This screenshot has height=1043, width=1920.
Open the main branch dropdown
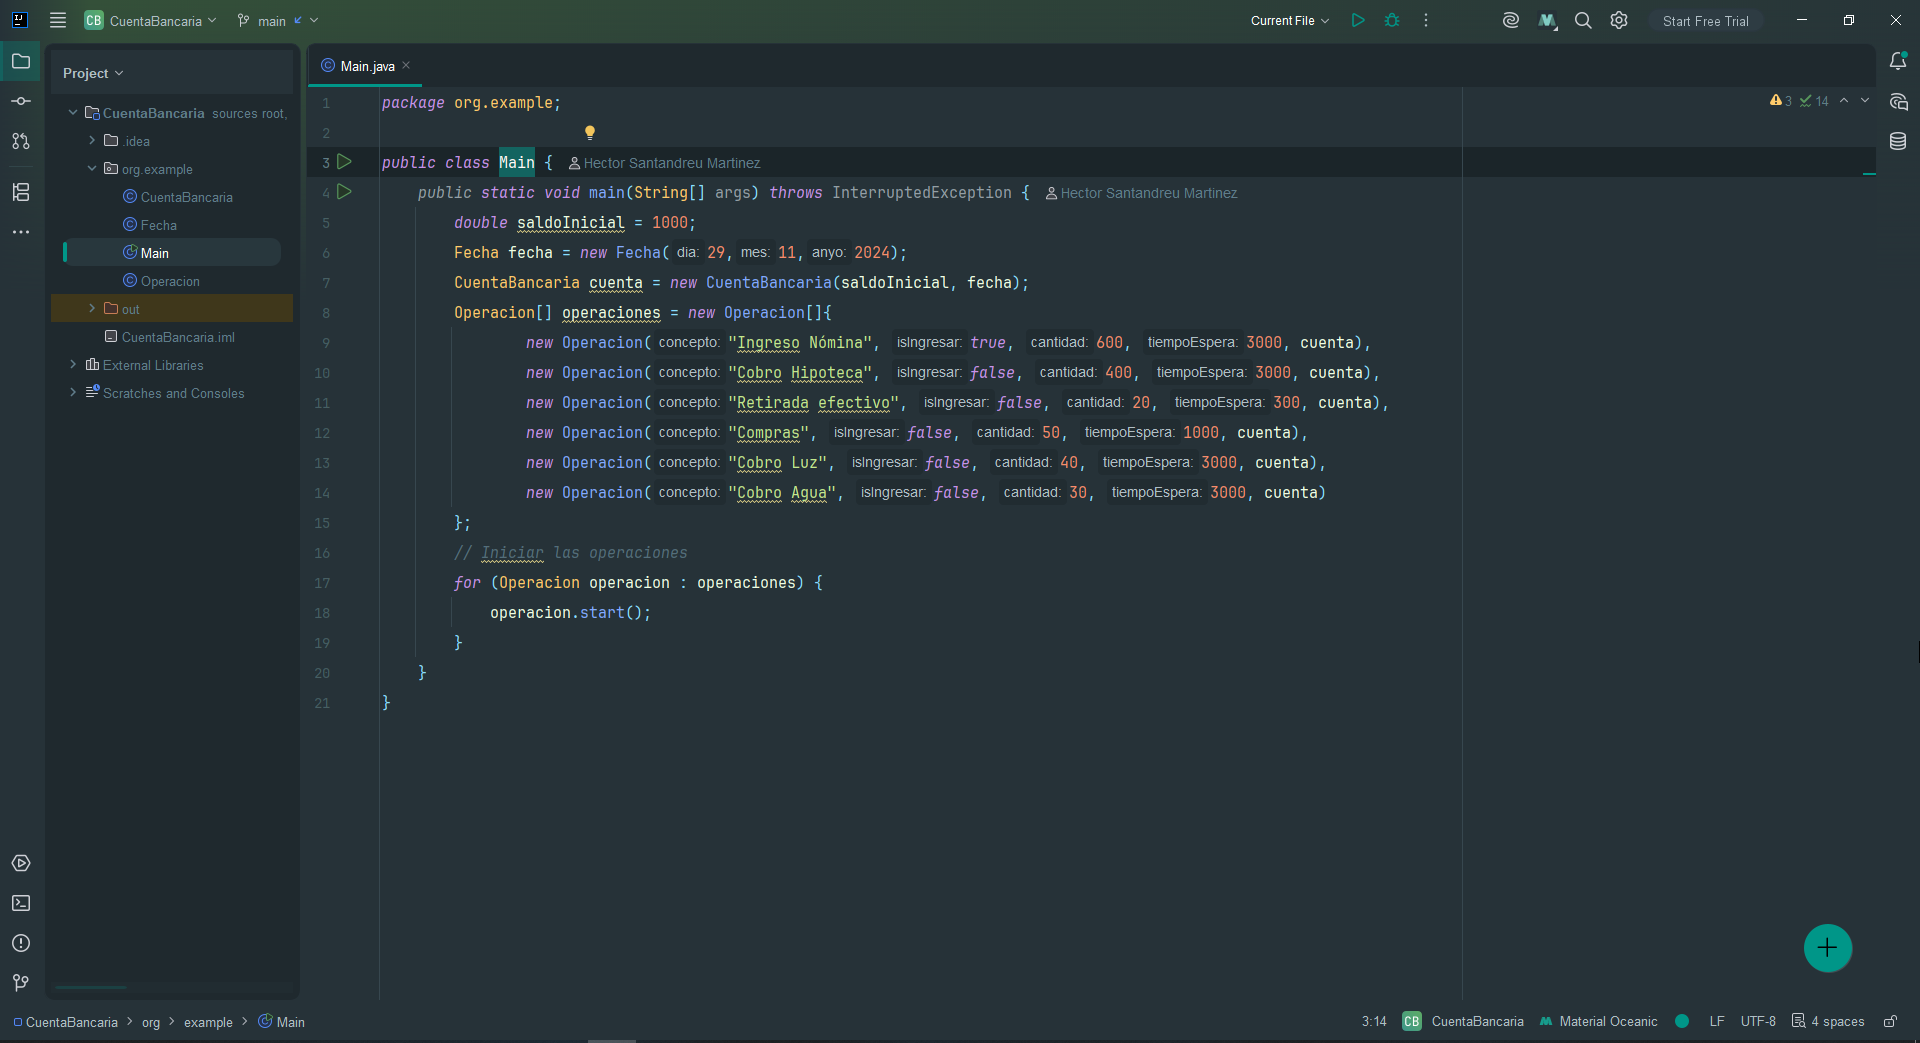coord(278,21)
